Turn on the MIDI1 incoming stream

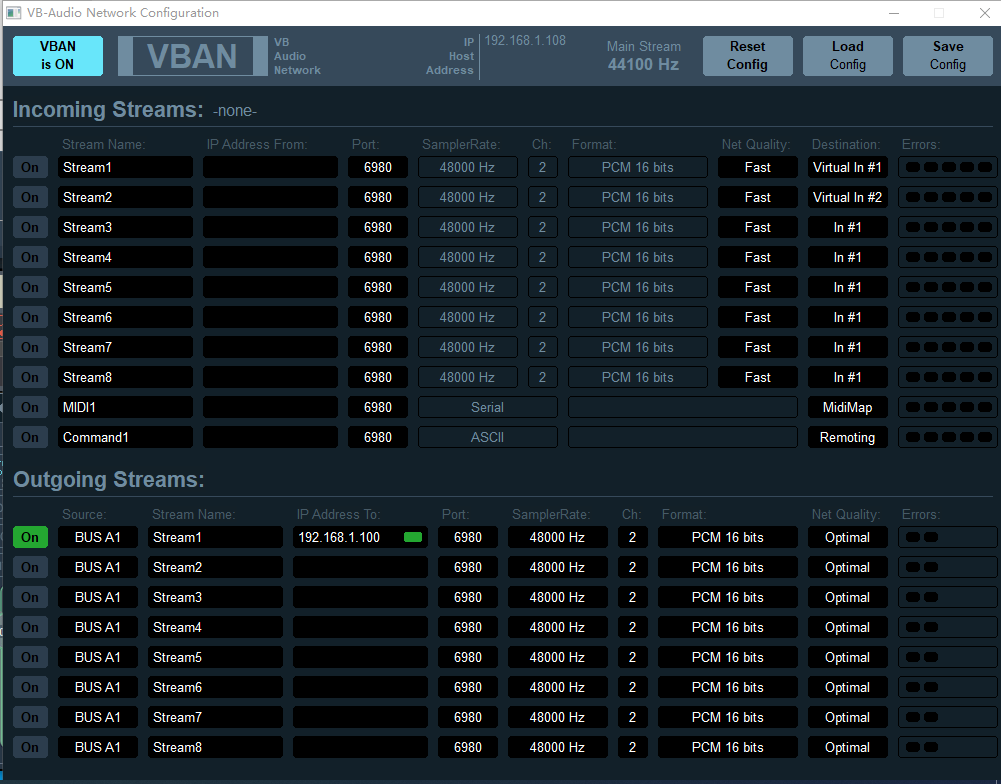pos(30,407)
